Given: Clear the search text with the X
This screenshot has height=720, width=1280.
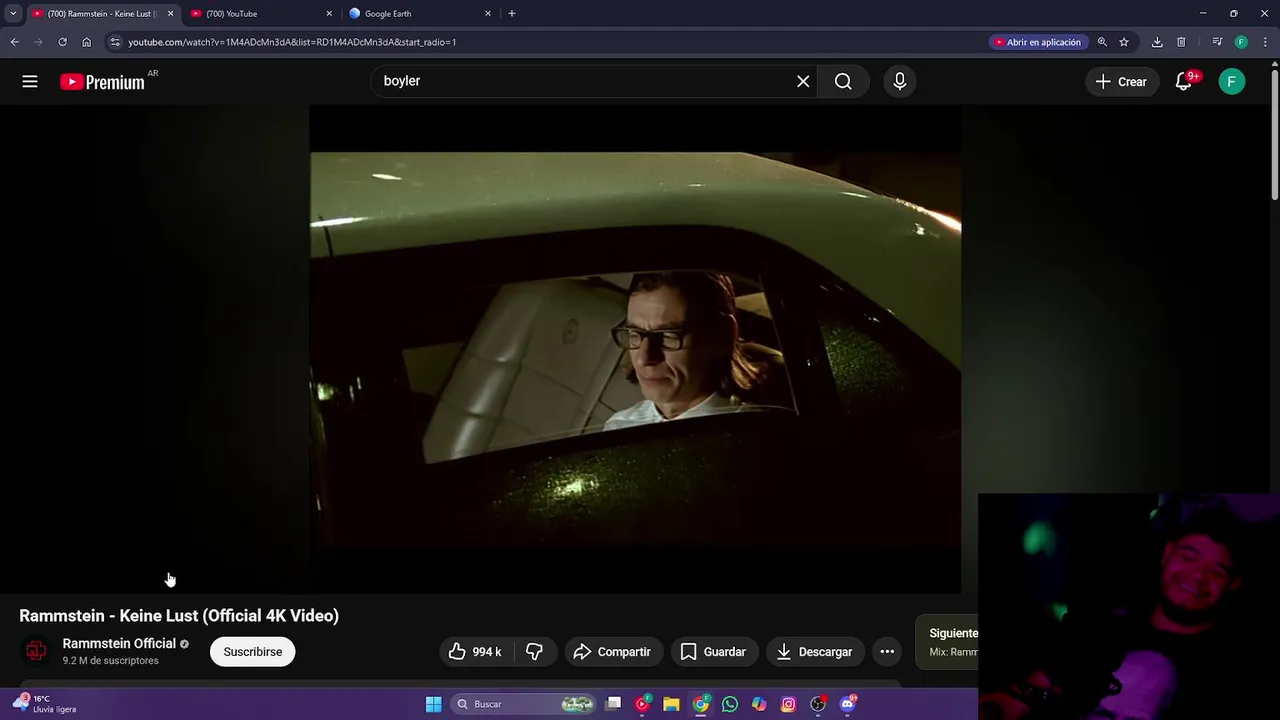Looking at the screenshot, I should click(803, 82).
